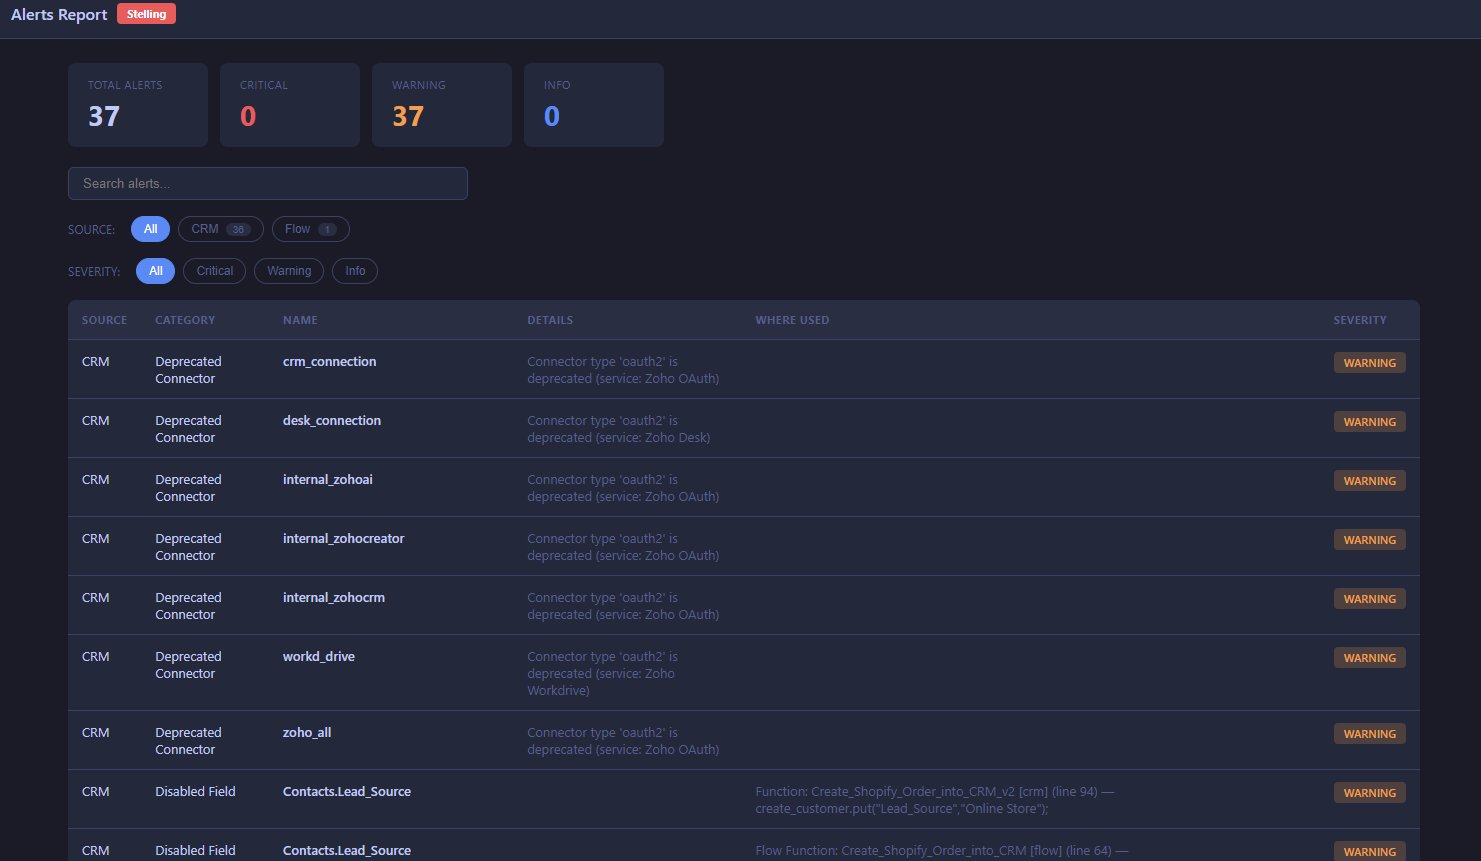Enable the Info severity filter
1481x861 pixels.
pos(355,270)
